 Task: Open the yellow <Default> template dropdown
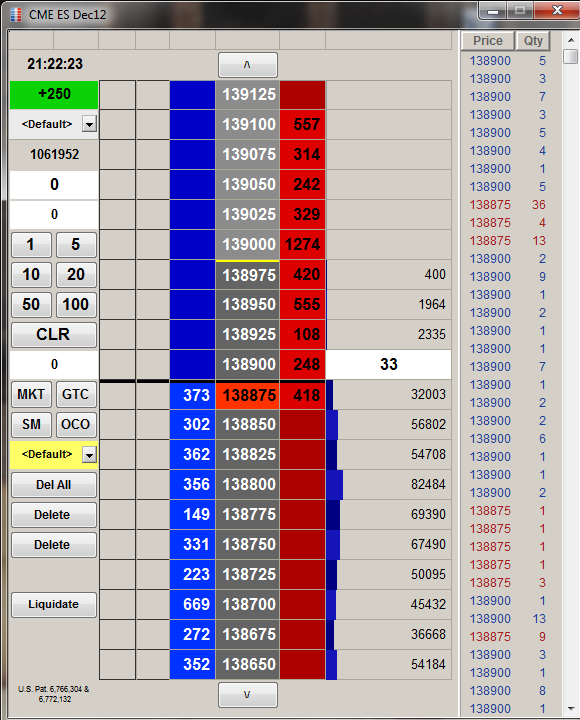coord(89,455)
